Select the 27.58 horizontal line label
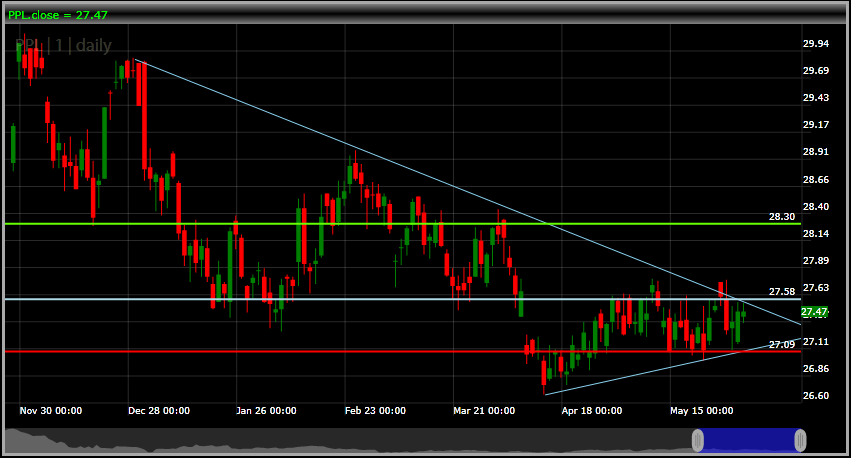The height and width of the screenshot is (458, 851). tap(781, 291)
